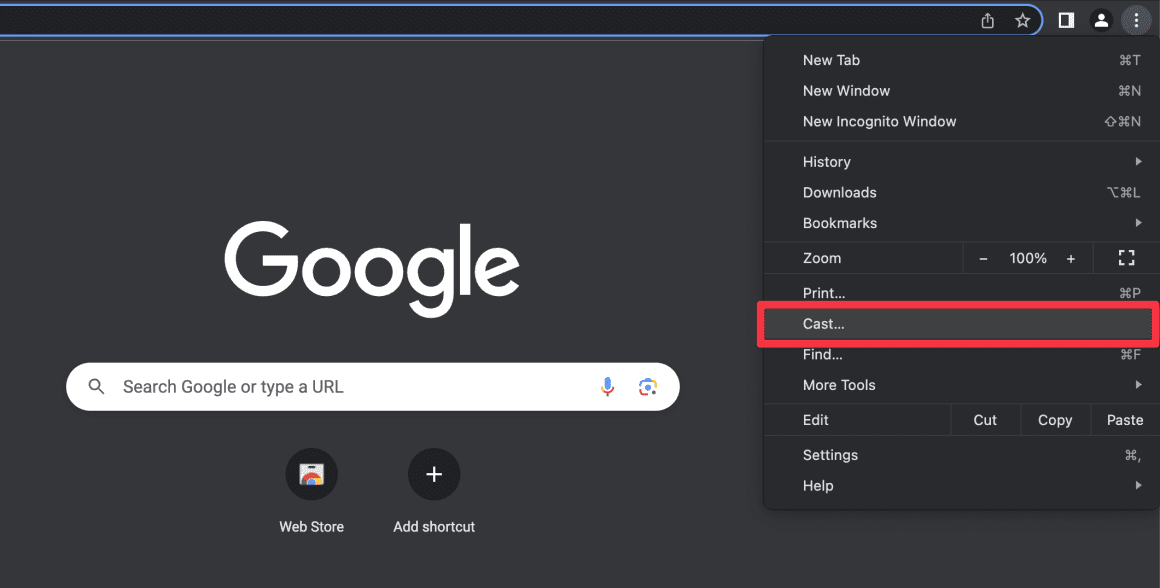
Task: Bookmark this page using the star icon
Action: pos(1022,20)
